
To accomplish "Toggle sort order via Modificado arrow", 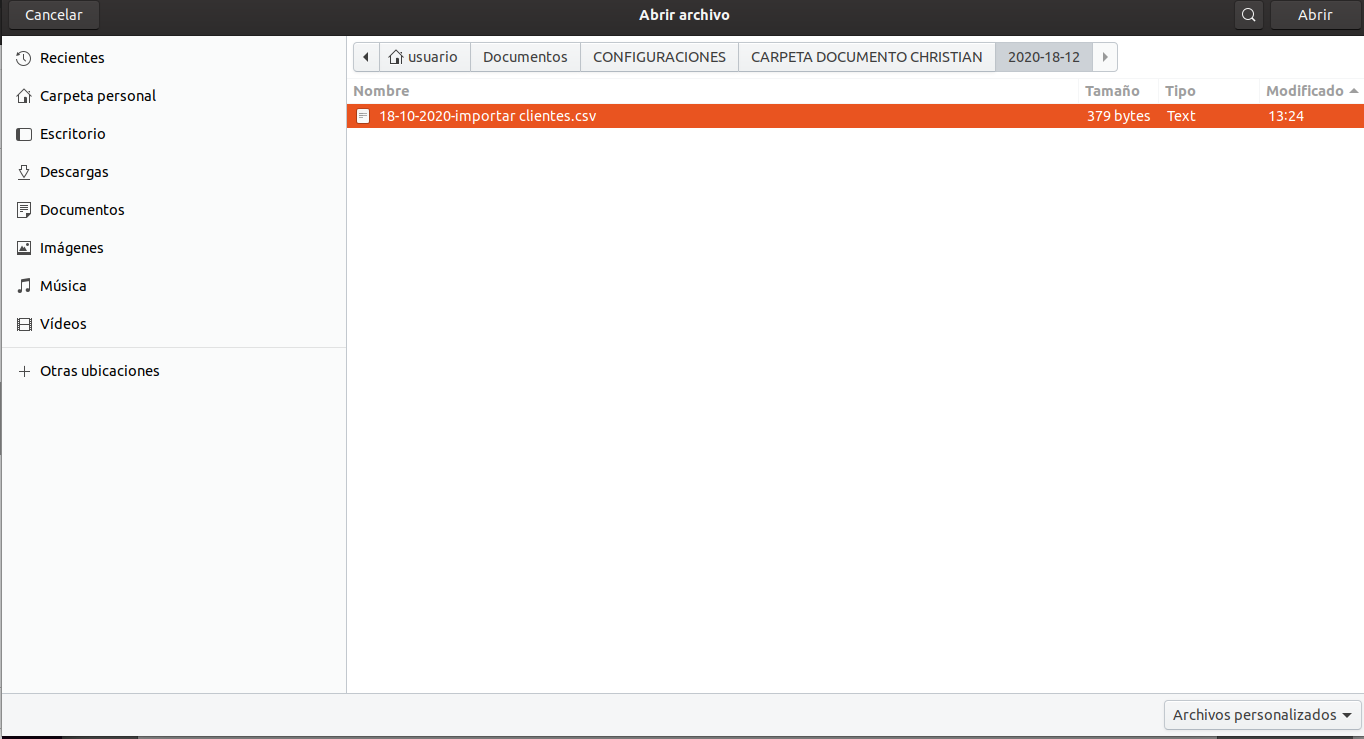I will click(1354, 91).
